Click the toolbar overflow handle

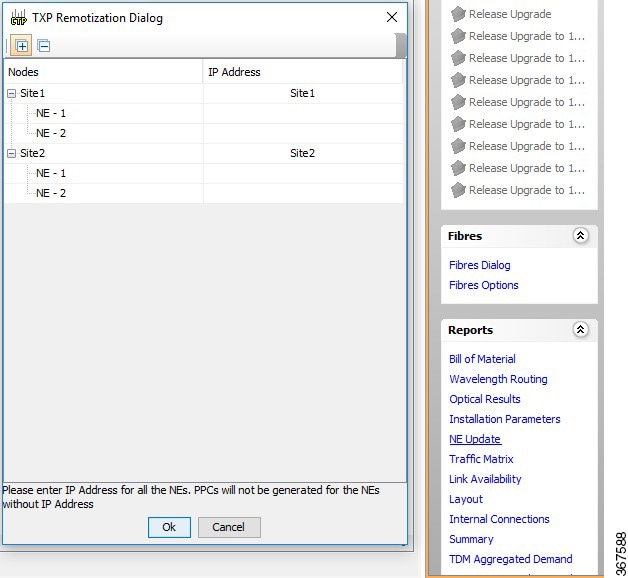400,45
